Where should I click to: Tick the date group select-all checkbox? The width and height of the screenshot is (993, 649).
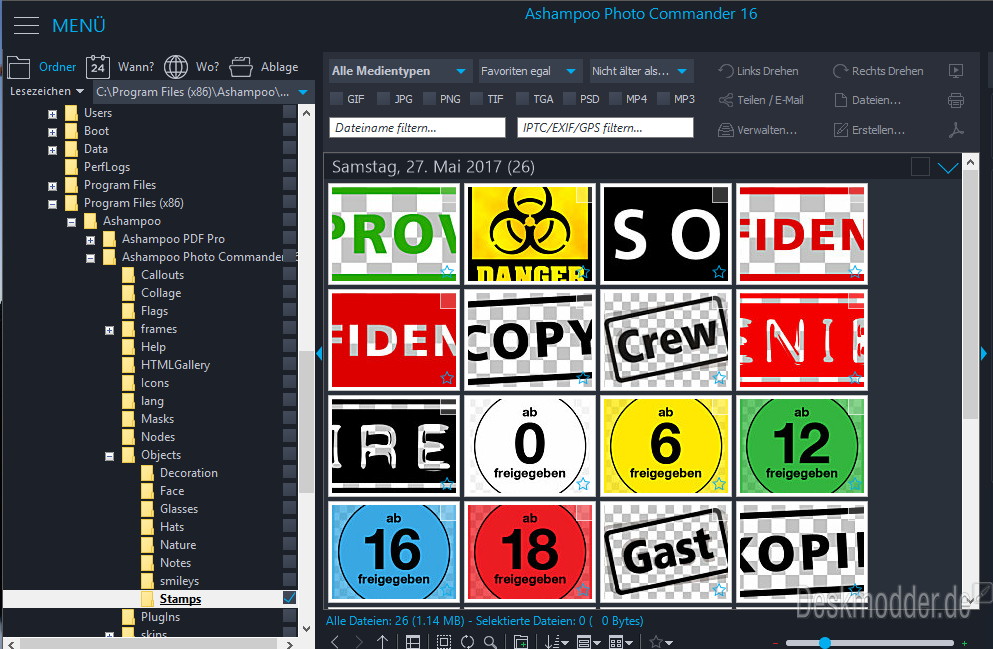point(920,167)
